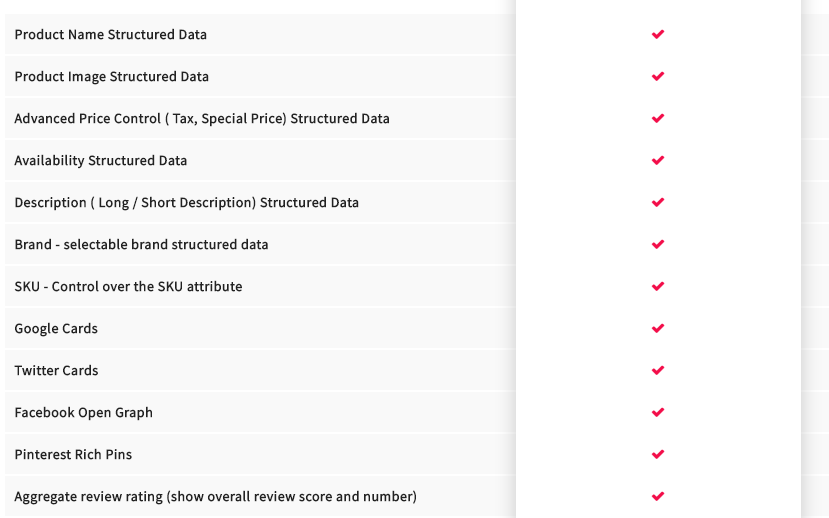
Task: Click the Aggregate review rating checkmark
Action: point(658,497)
